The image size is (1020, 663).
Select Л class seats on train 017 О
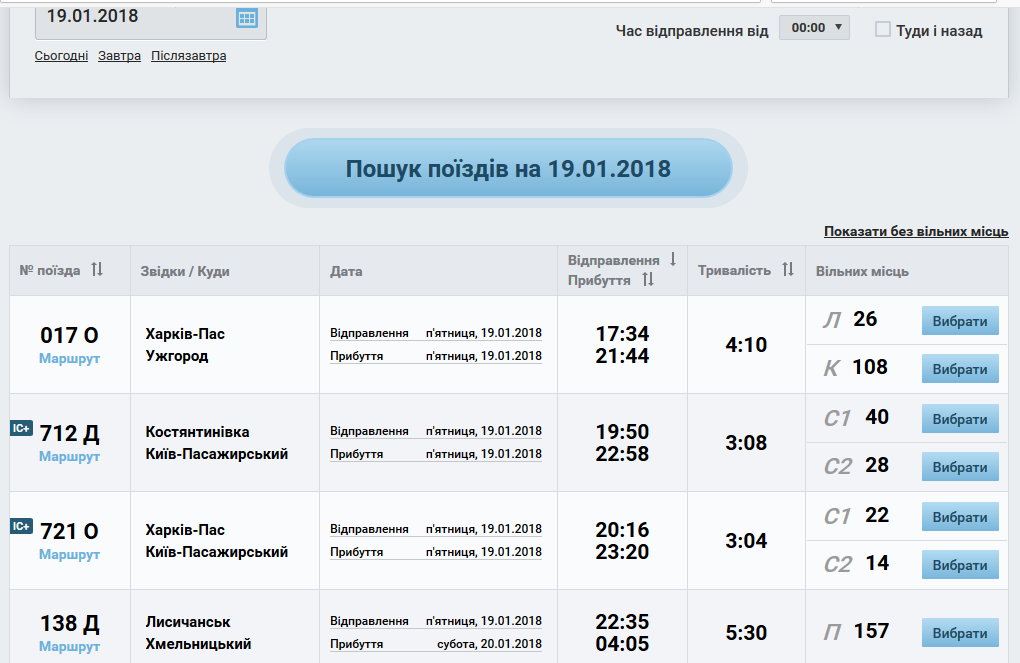pyautogui.click(x=959, y=321)
